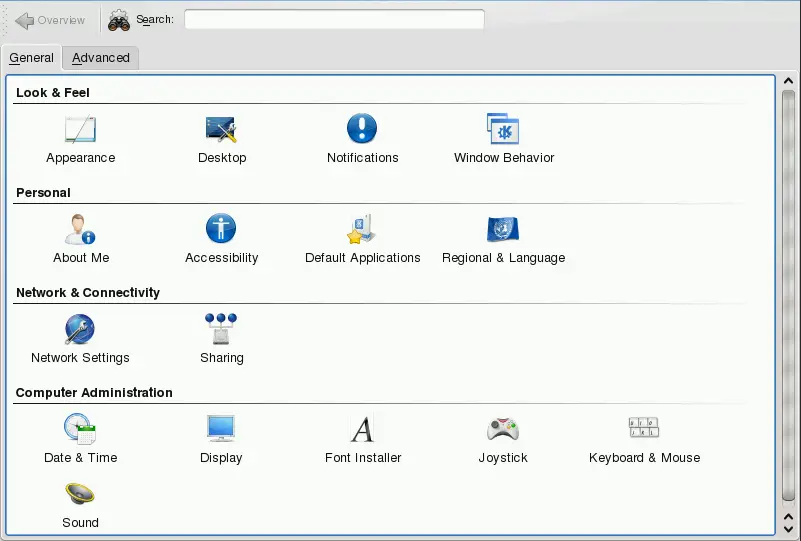801x541 pixels.
Task: Select the Accessibility icon
Action: (x=221, y=230)
